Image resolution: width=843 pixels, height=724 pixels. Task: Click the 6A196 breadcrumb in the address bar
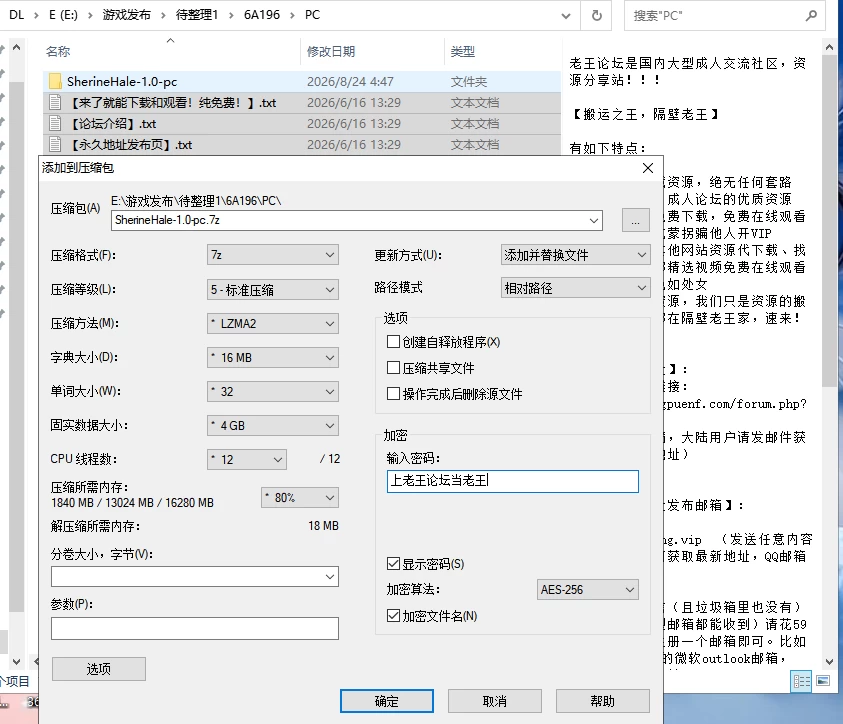(x=262, y=15)
